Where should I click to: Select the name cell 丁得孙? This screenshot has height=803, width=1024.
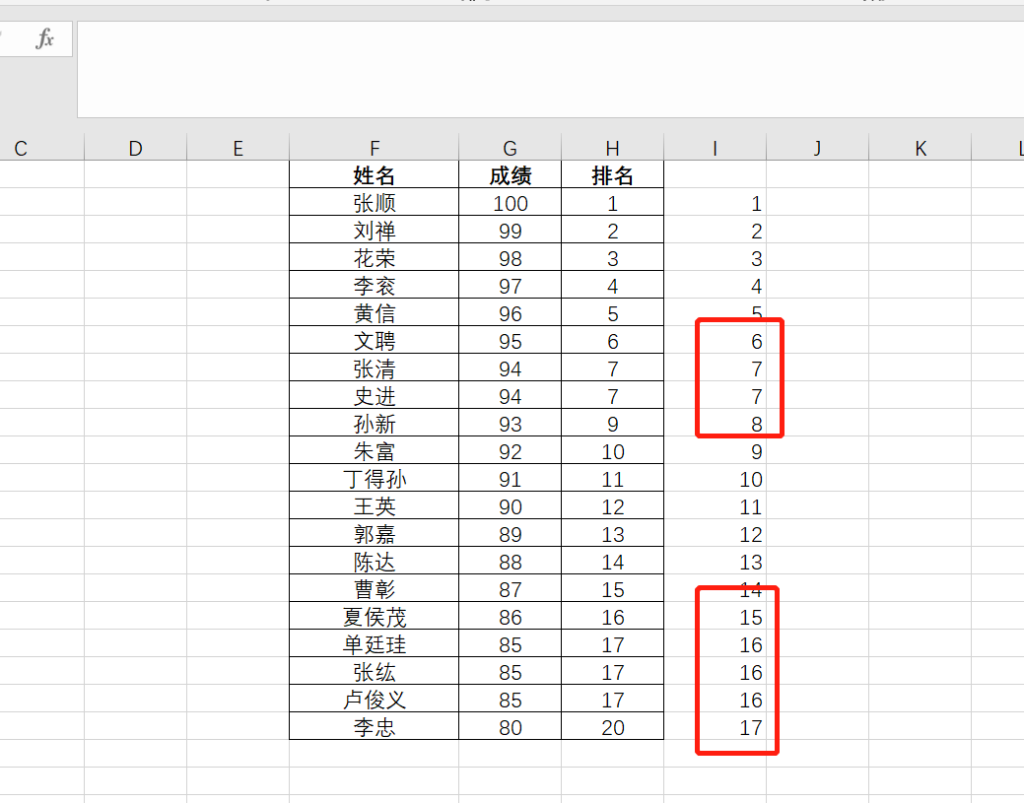coord(374,479)
